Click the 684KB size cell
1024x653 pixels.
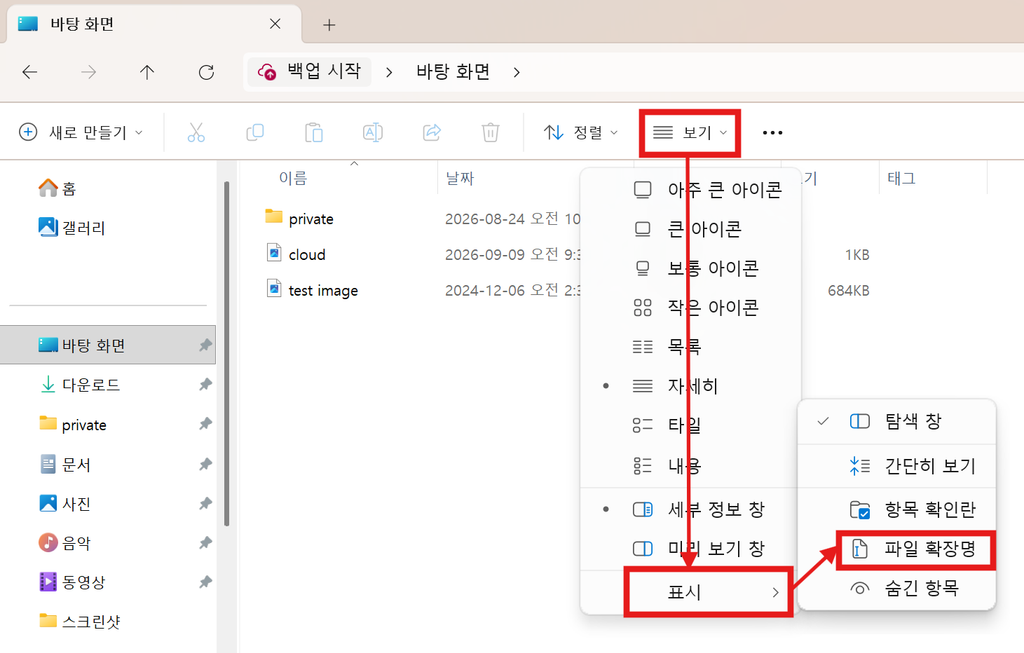848,291
